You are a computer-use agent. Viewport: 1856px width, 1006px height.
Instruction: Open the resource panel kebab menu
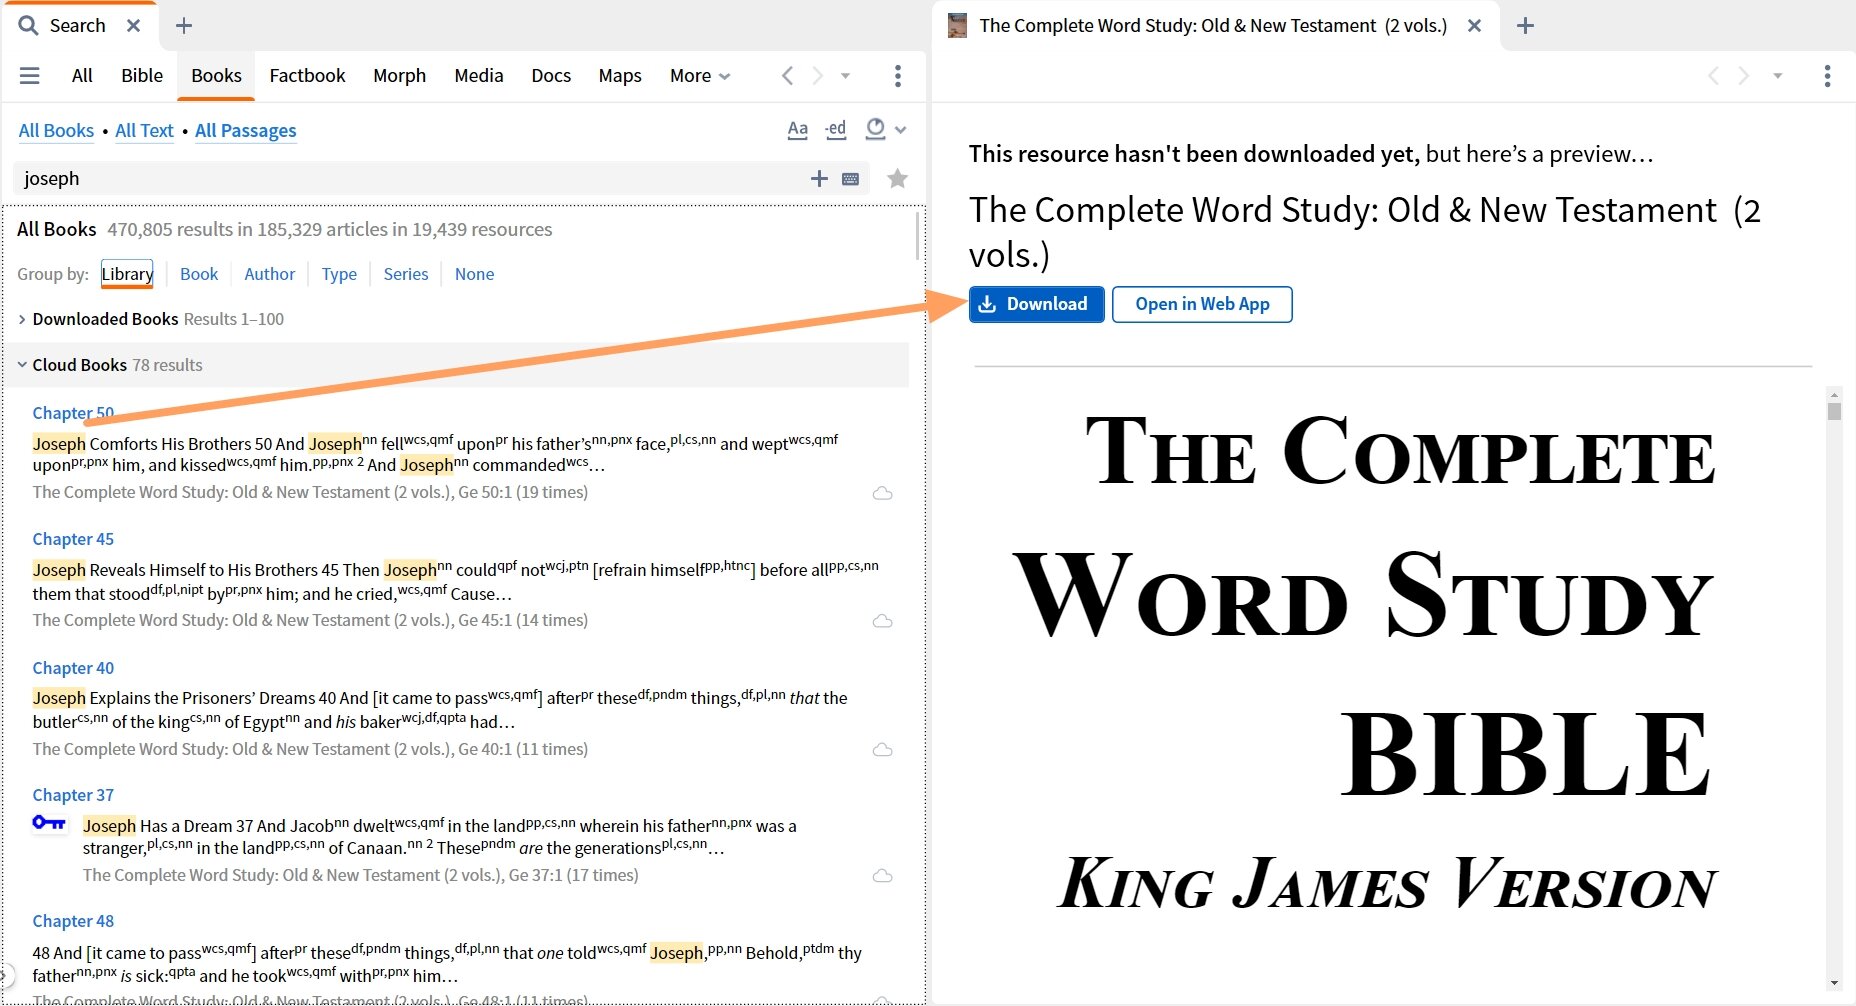tap(1827, 76)
